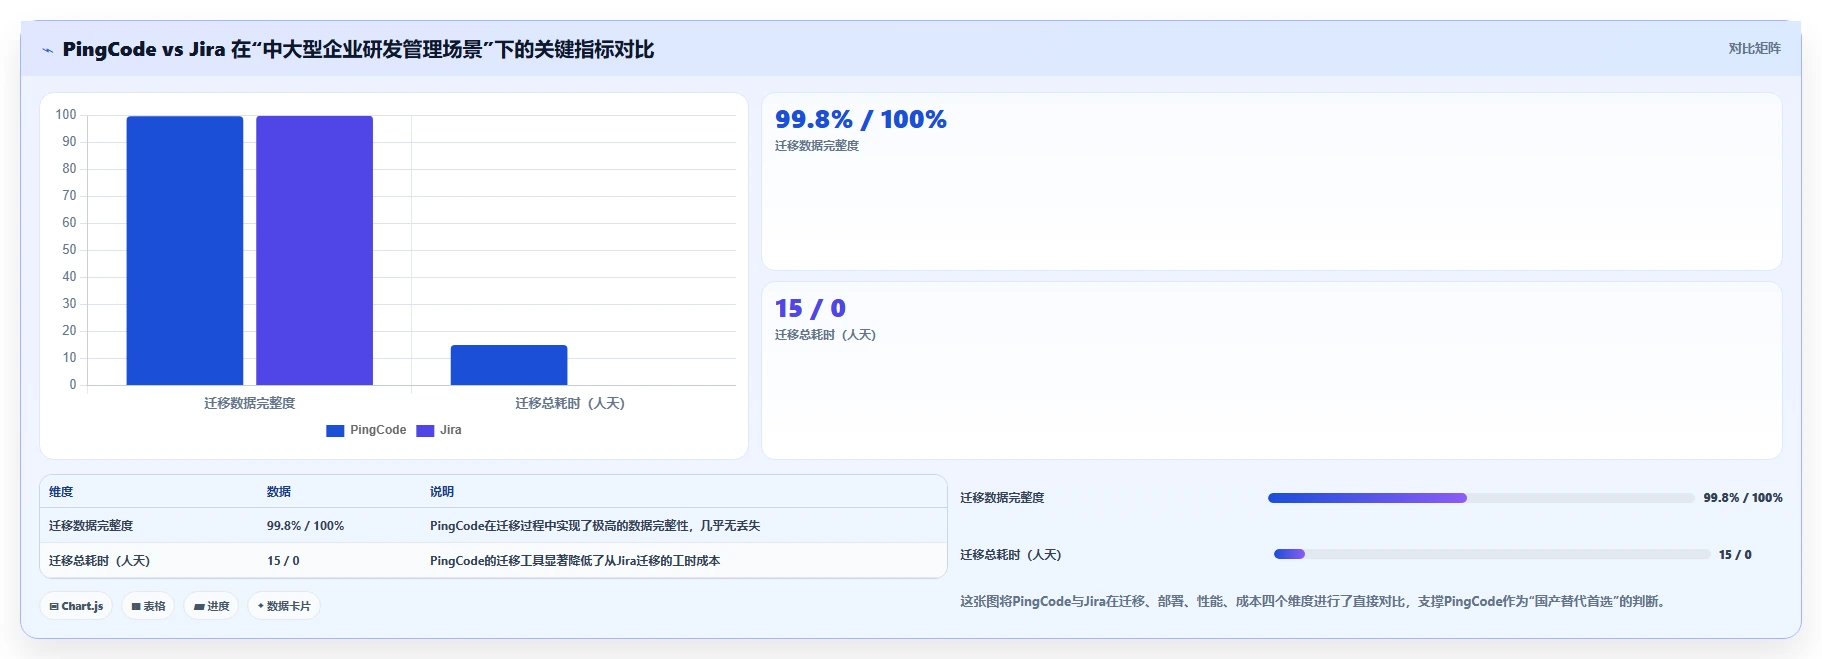This screenshot has height=659, width=1822.
Task: Toggle the PingCode legend color box
Action: tap(335, 431)
